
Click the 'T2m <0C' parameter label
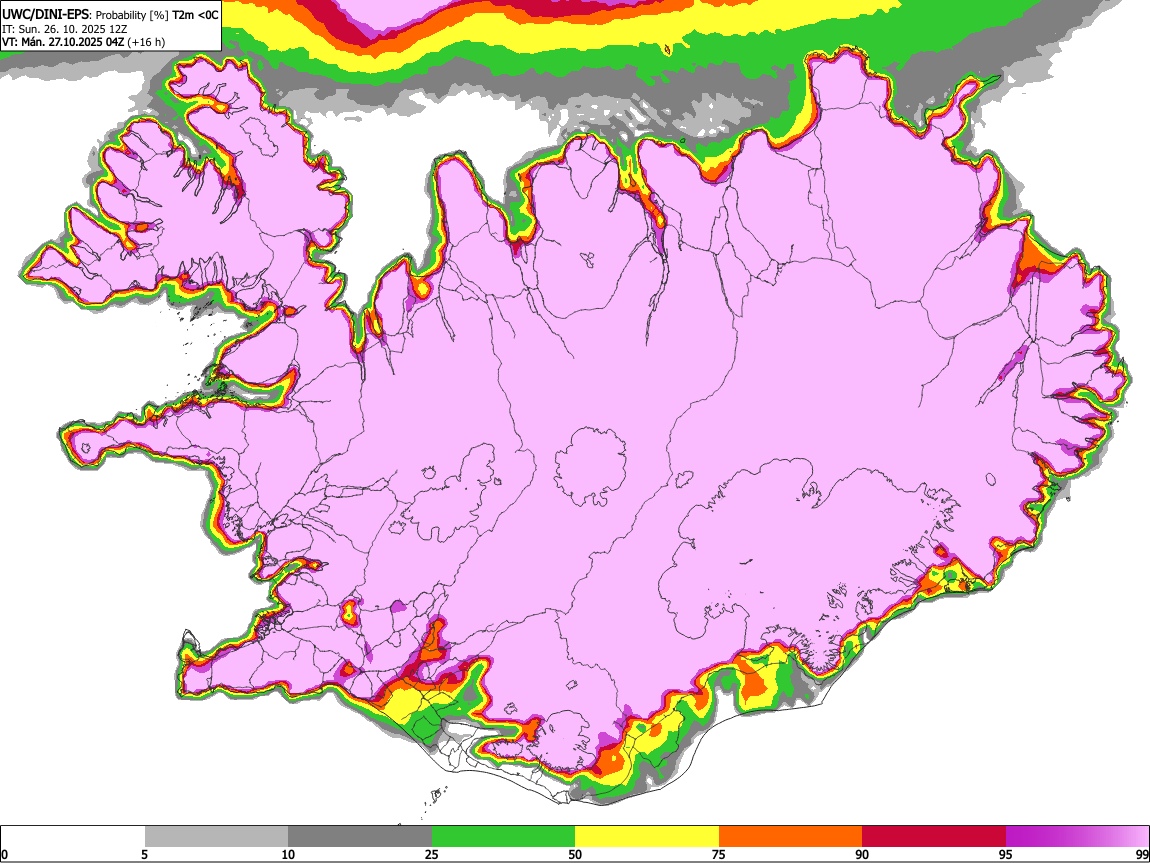(x=195, y=15)
